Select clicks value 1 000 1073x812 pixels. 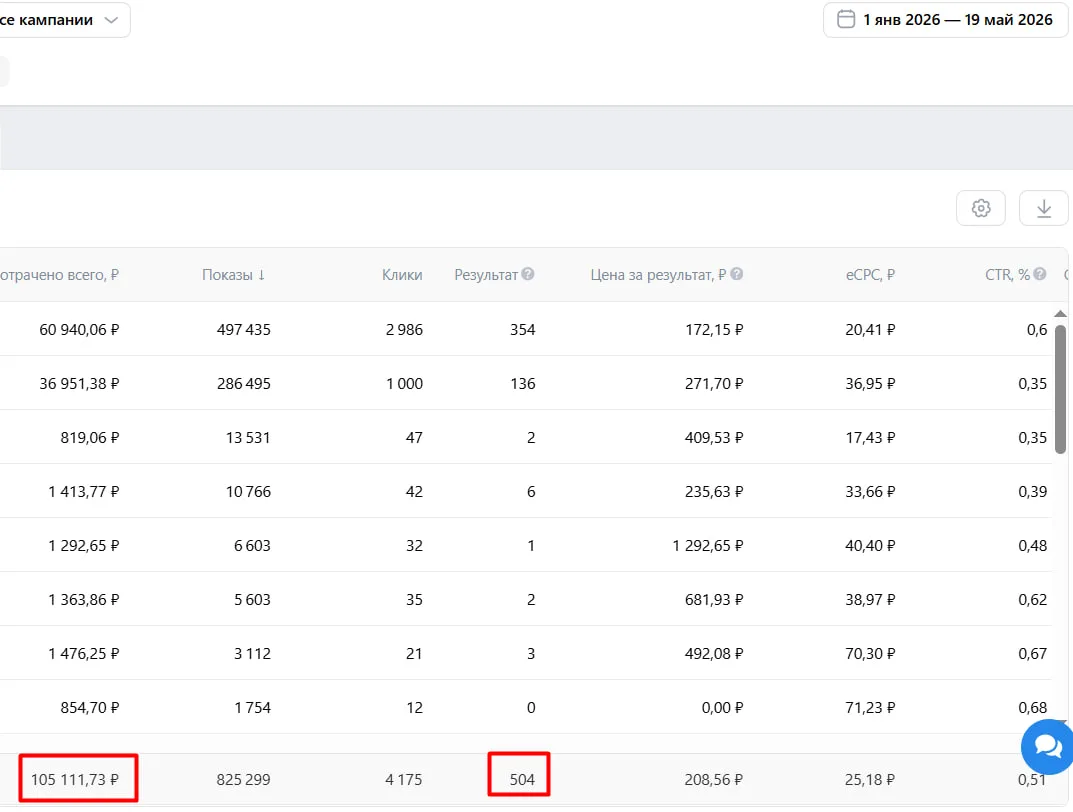point(404,384)
